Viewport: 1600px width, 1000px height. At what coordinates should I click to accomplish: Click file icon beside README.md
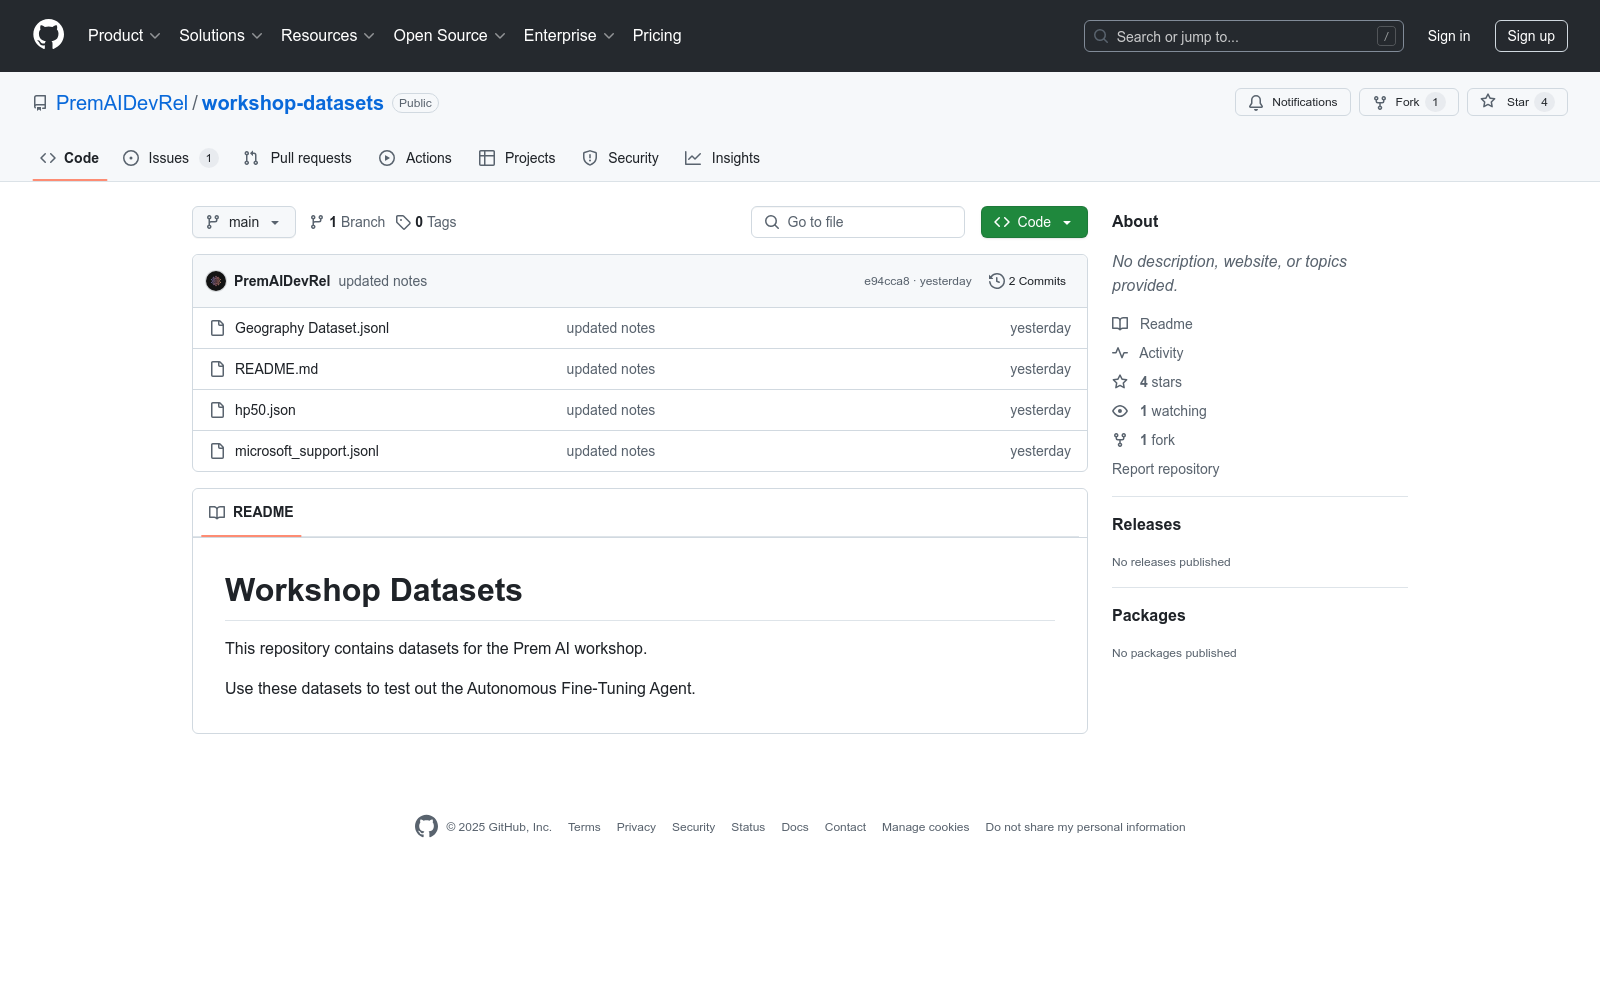(x=217, y=369)
